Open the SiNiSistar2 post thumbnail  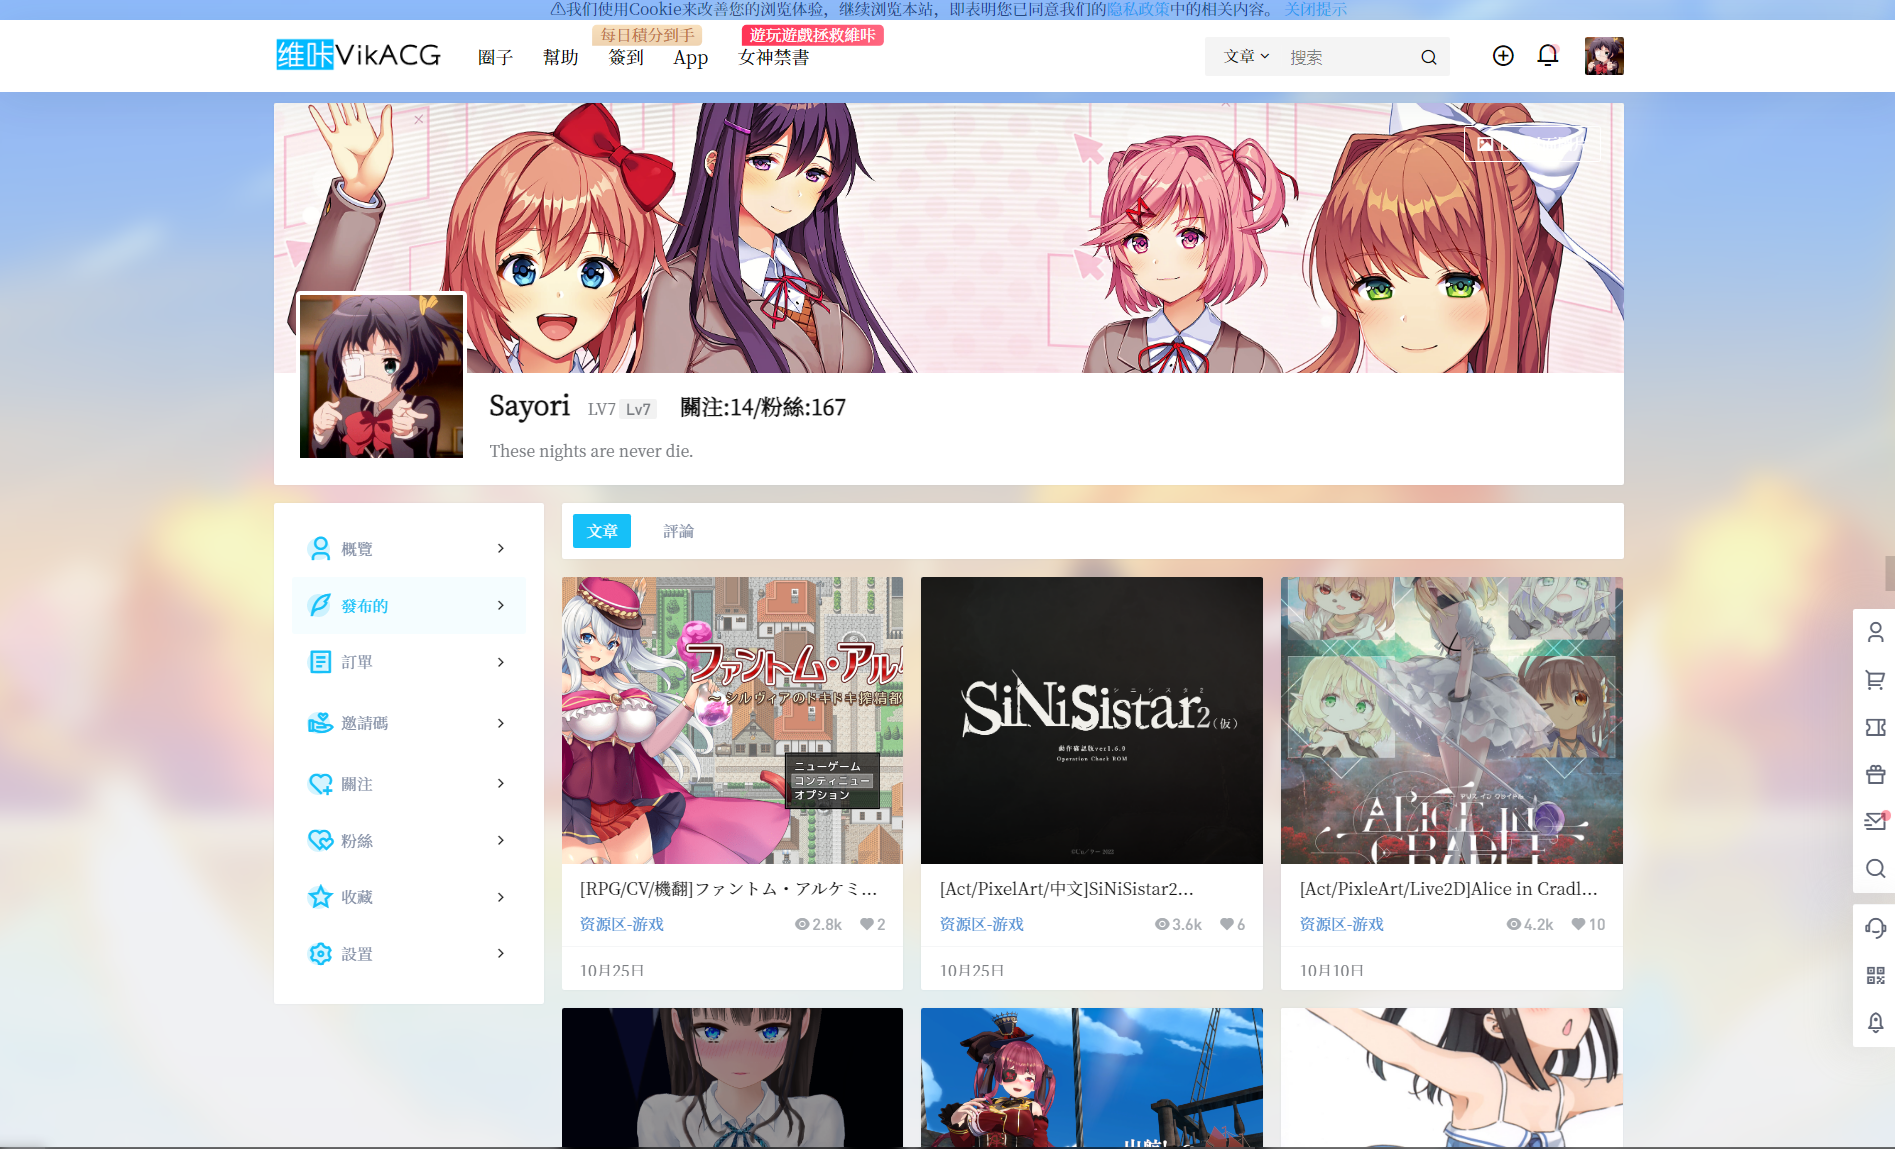point(1092,720)
